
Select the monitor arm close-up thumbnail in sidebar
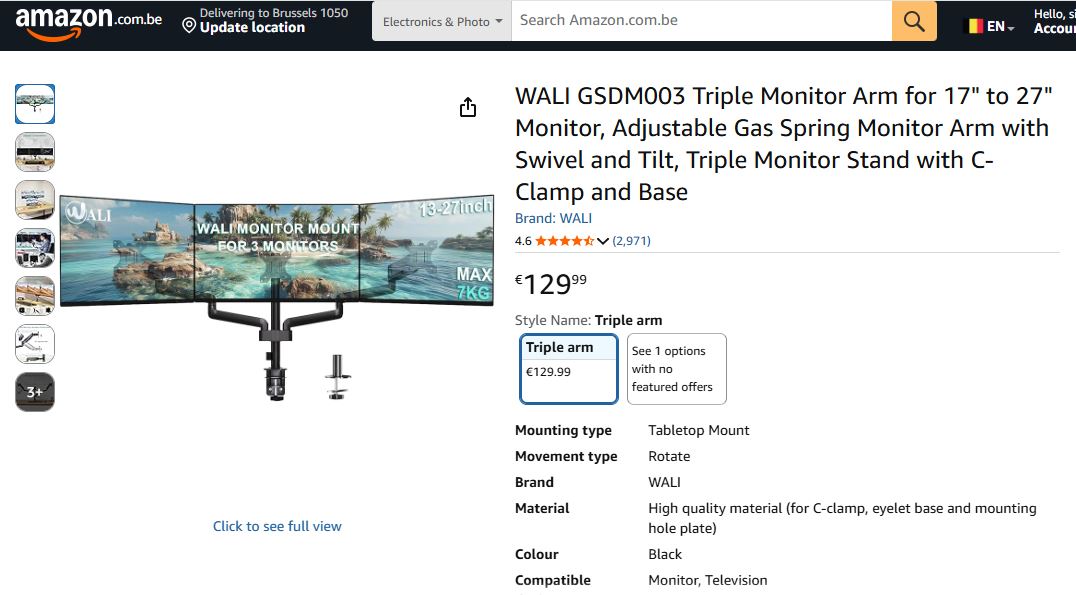[x=35, y=296]
